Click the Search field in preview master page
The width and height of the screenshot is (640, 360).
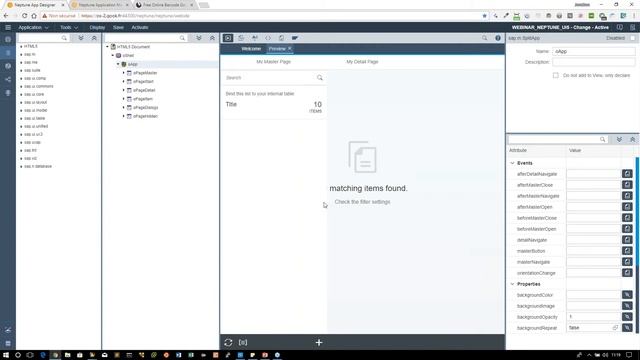pos(273,78)
